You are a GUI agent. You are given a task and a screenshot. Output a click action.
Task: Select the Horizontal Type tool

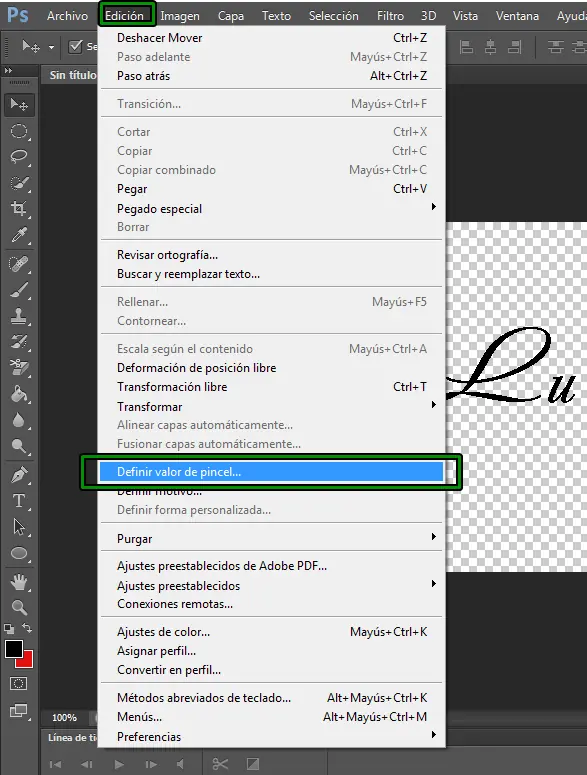pos(19,501)
